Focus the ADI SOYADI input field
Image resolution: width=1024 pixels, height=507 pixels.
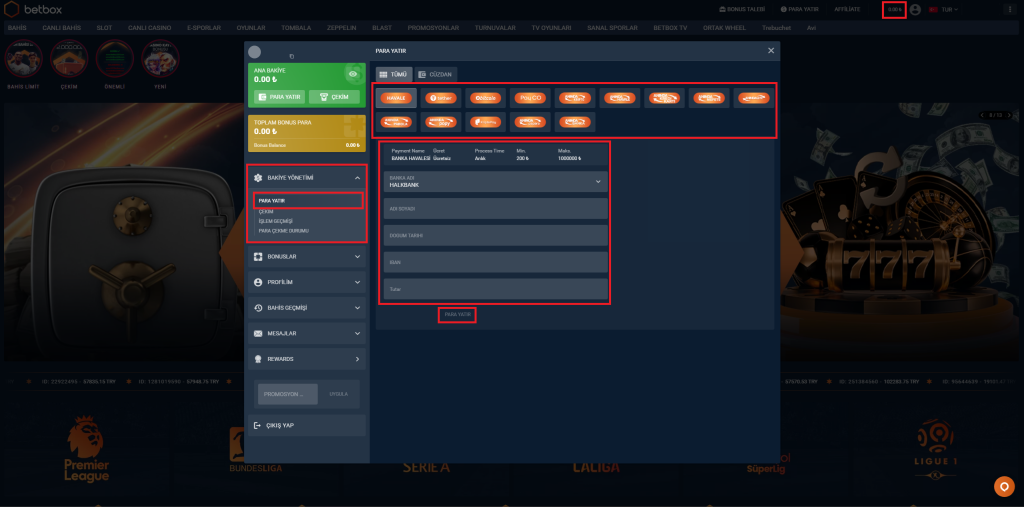pos(496,208)
